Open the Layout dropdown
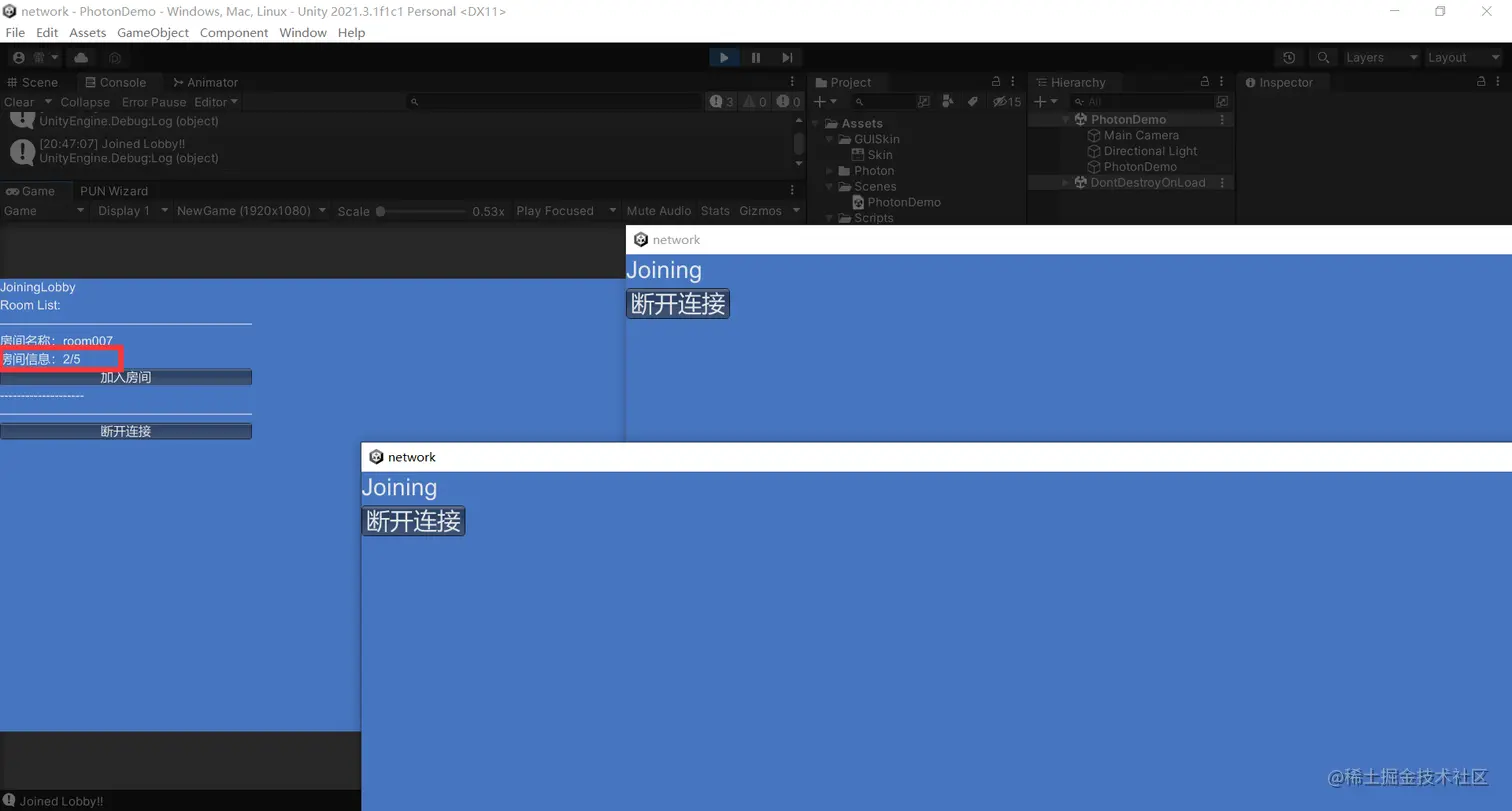This screenshot has width=1512, height=811. tap(1463, 58)
